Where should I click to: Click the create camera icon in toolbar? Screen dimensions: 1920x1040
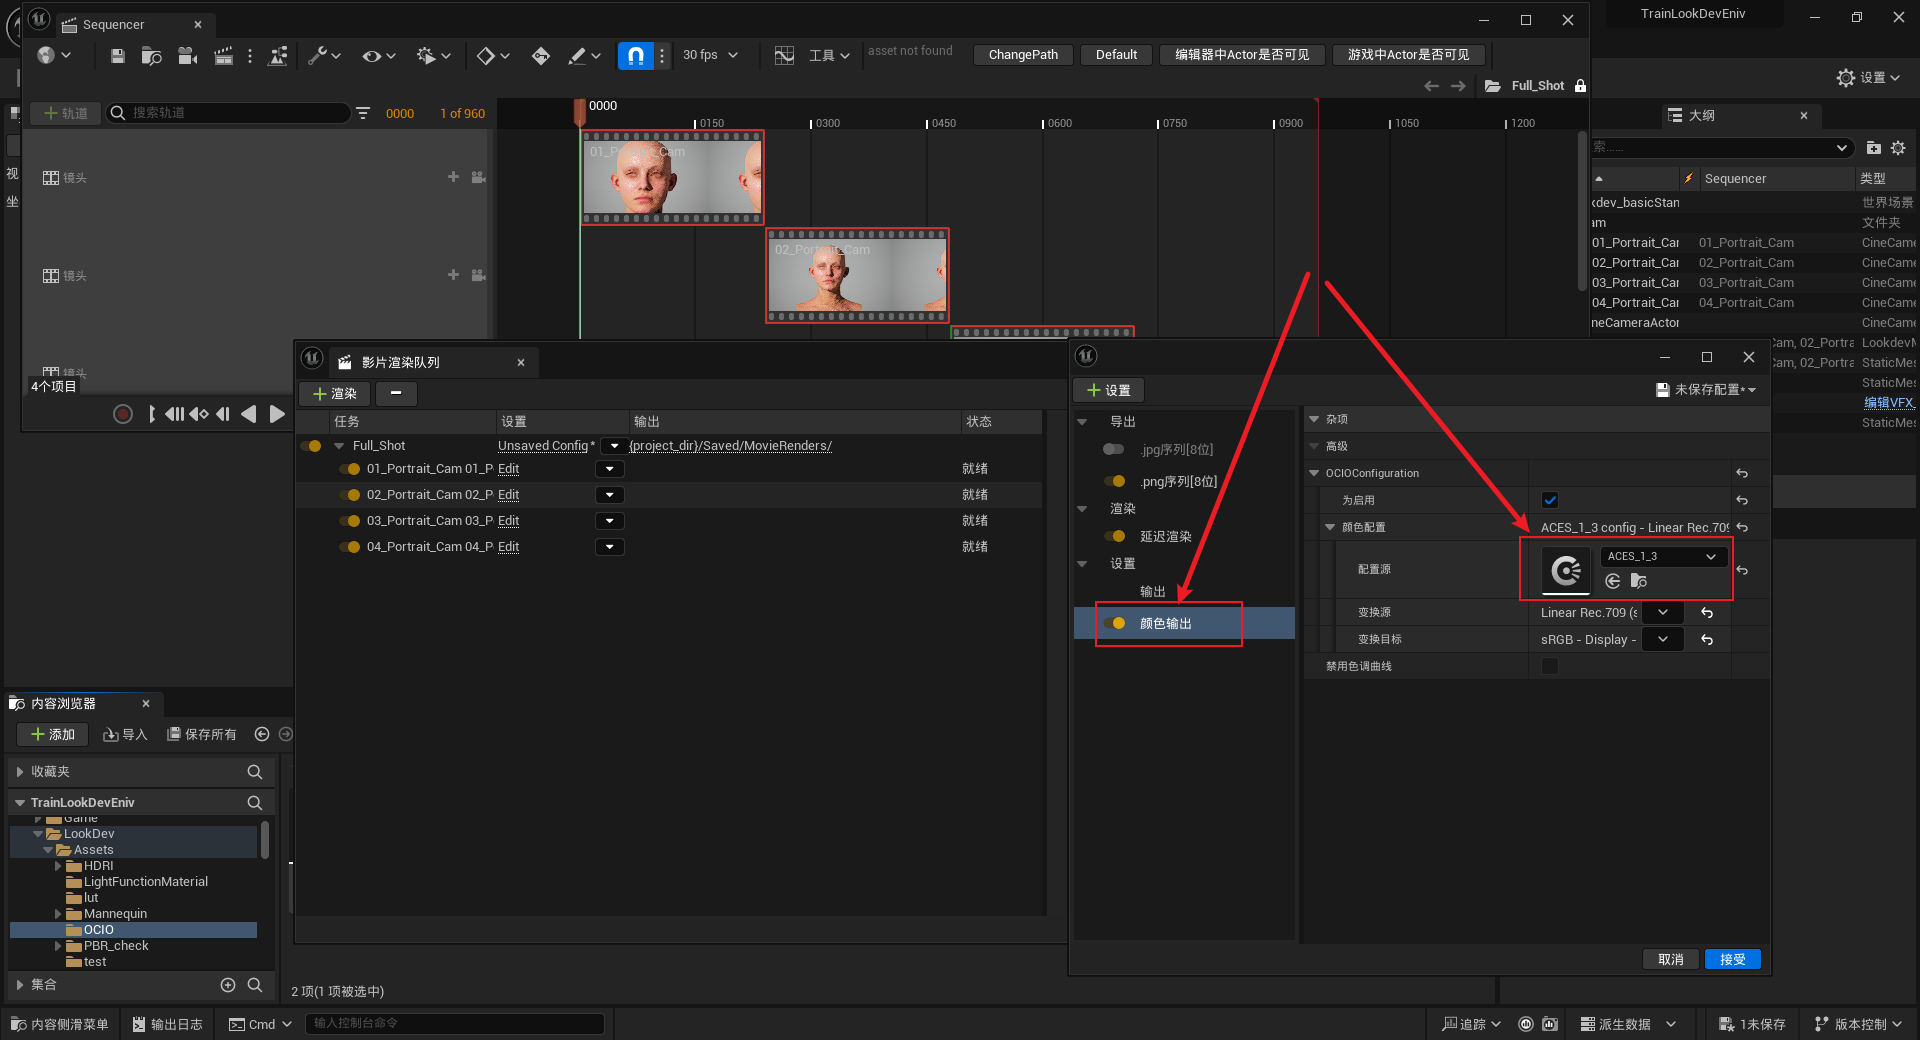(x=187, y=56)
